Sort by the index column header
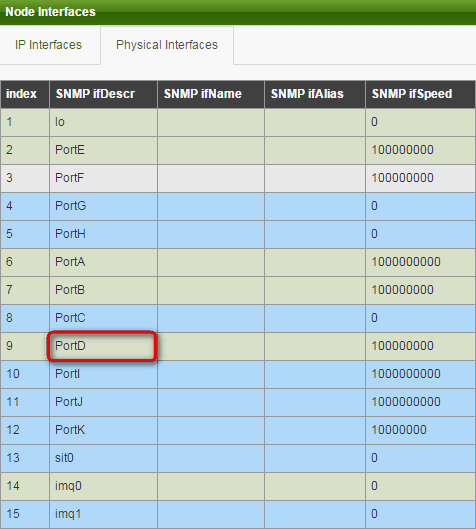The image size is (476, 529). pos(21,94)
